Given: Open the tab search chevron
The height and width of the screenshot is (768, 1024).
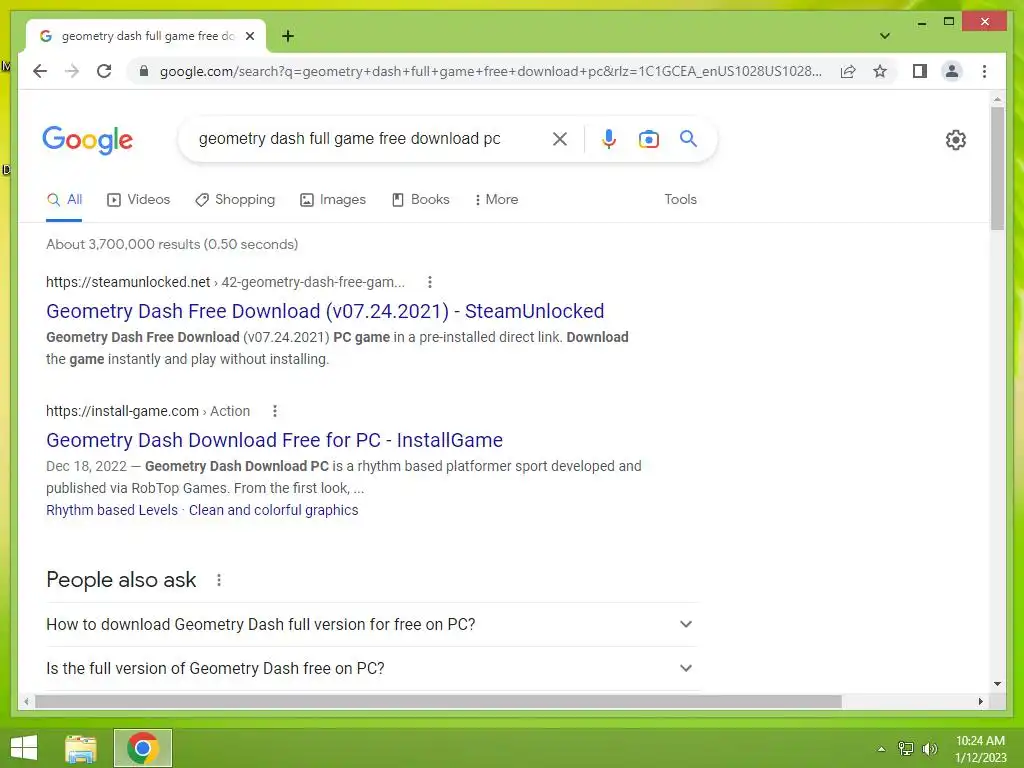Looking at the screenshot, I should [x=884, y=36].
